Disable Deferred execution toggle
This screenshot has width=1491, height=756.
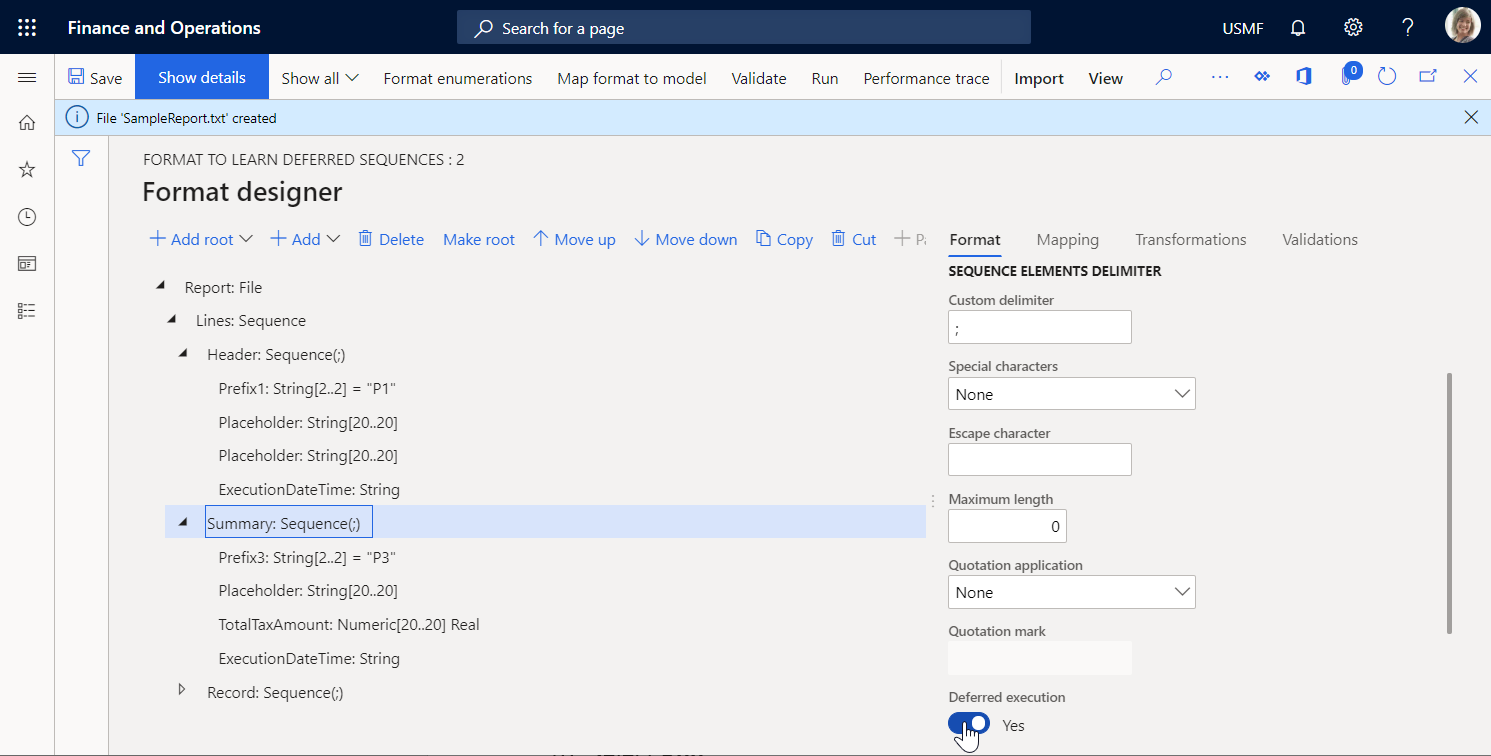[968, 723]
